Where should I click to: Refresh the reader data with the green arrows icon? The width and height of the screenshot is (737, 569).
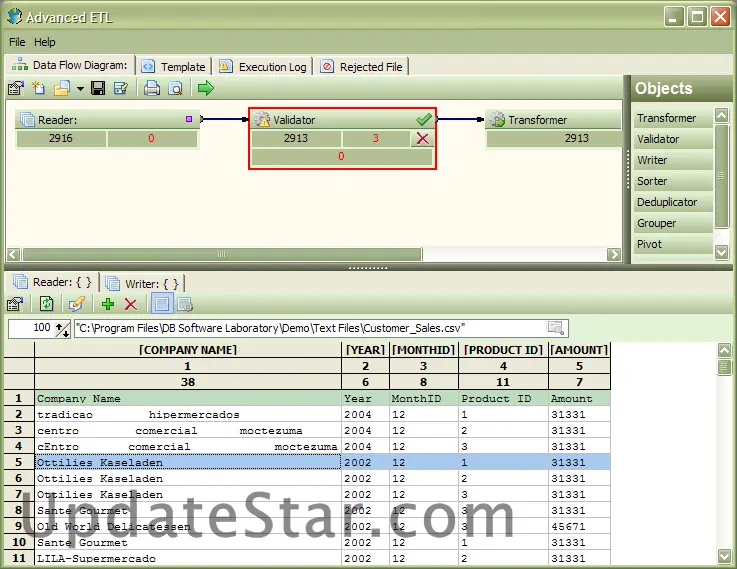click(46, 304)
